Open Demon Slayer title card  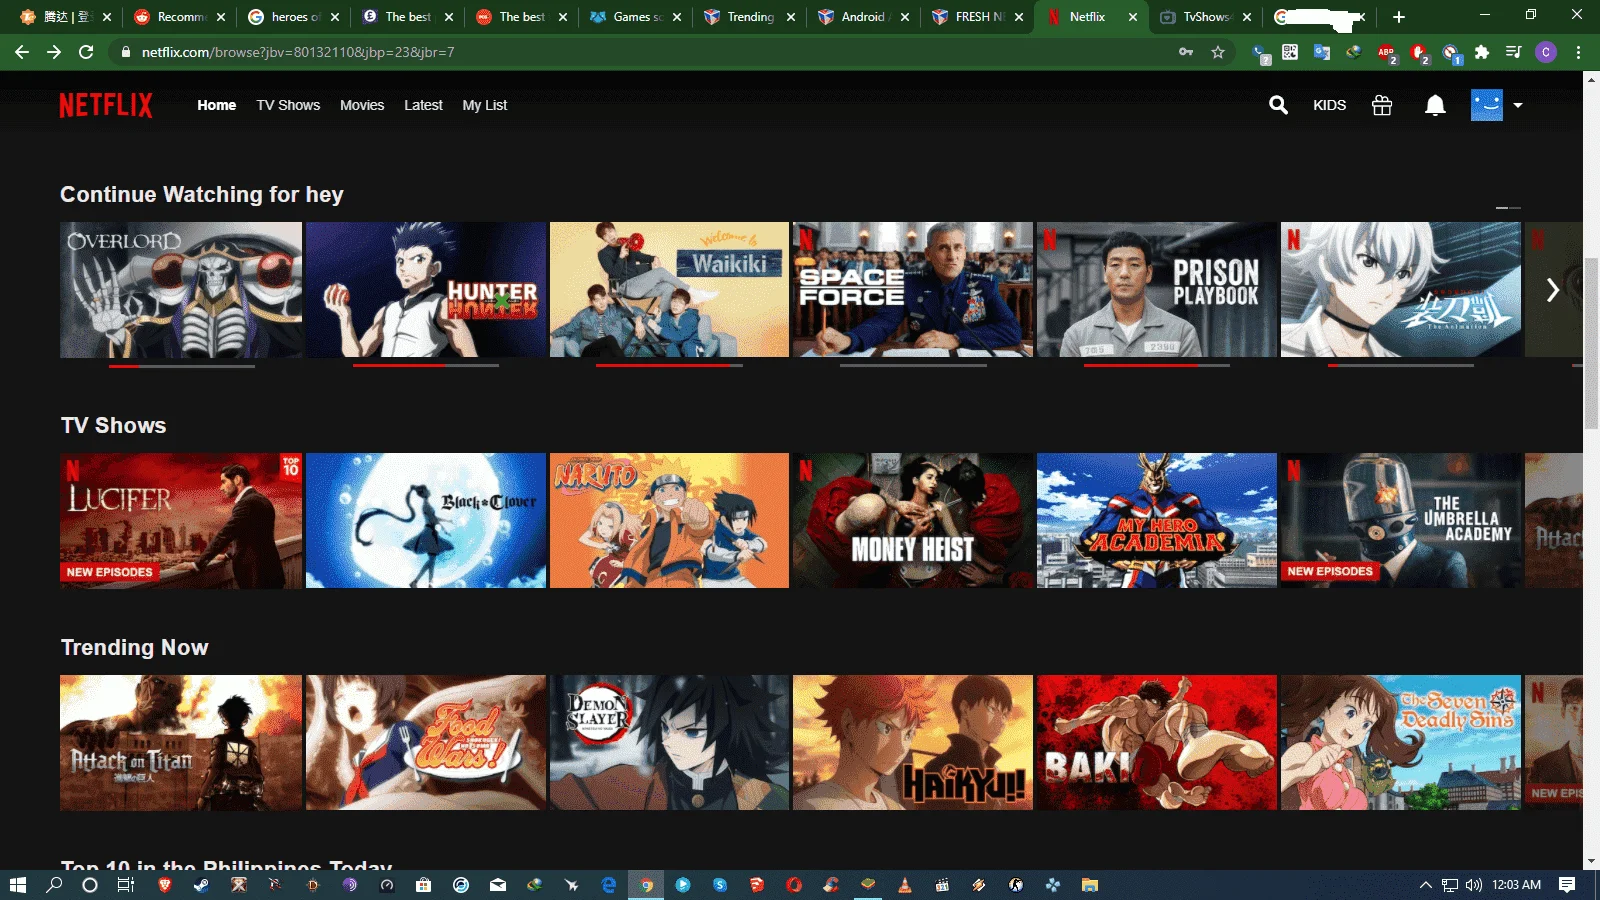(x=669, y=742)
